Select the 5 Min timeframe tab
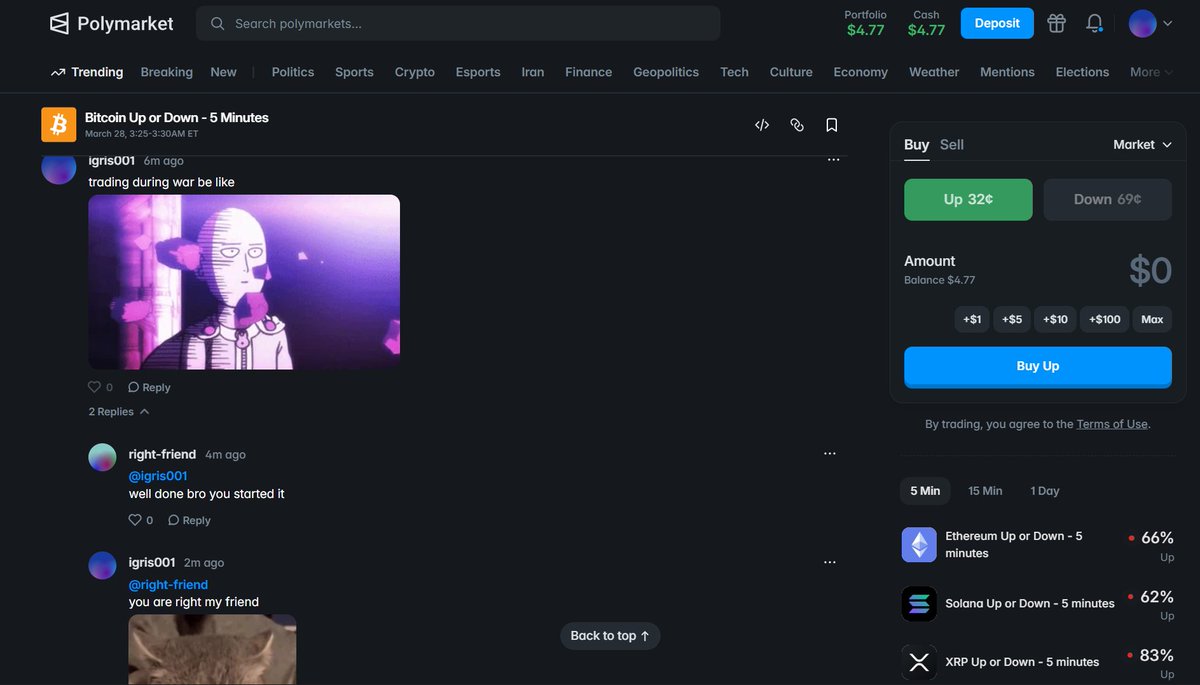This screenshot has height=685, width=1200. click(925, 491)
